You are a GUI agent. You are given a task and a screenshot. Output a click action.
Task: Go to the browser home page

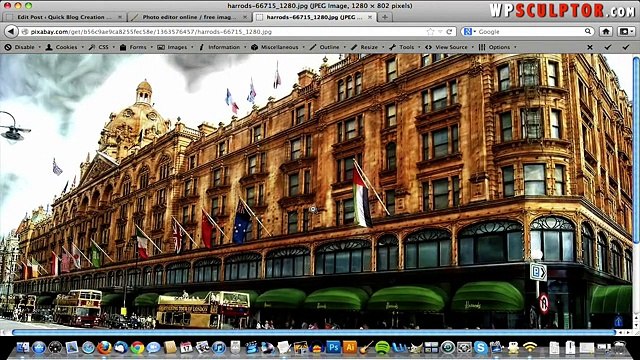coord(606,31)
